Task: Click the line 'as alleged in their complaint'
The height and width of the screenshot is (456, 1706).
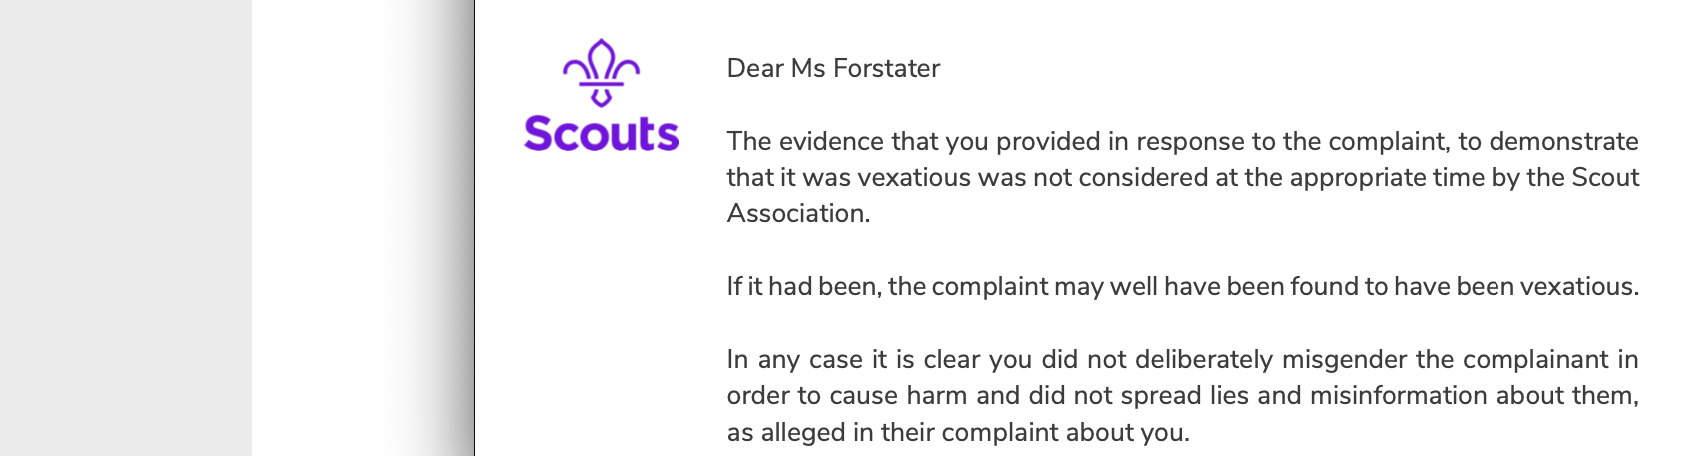Action: 957,432
